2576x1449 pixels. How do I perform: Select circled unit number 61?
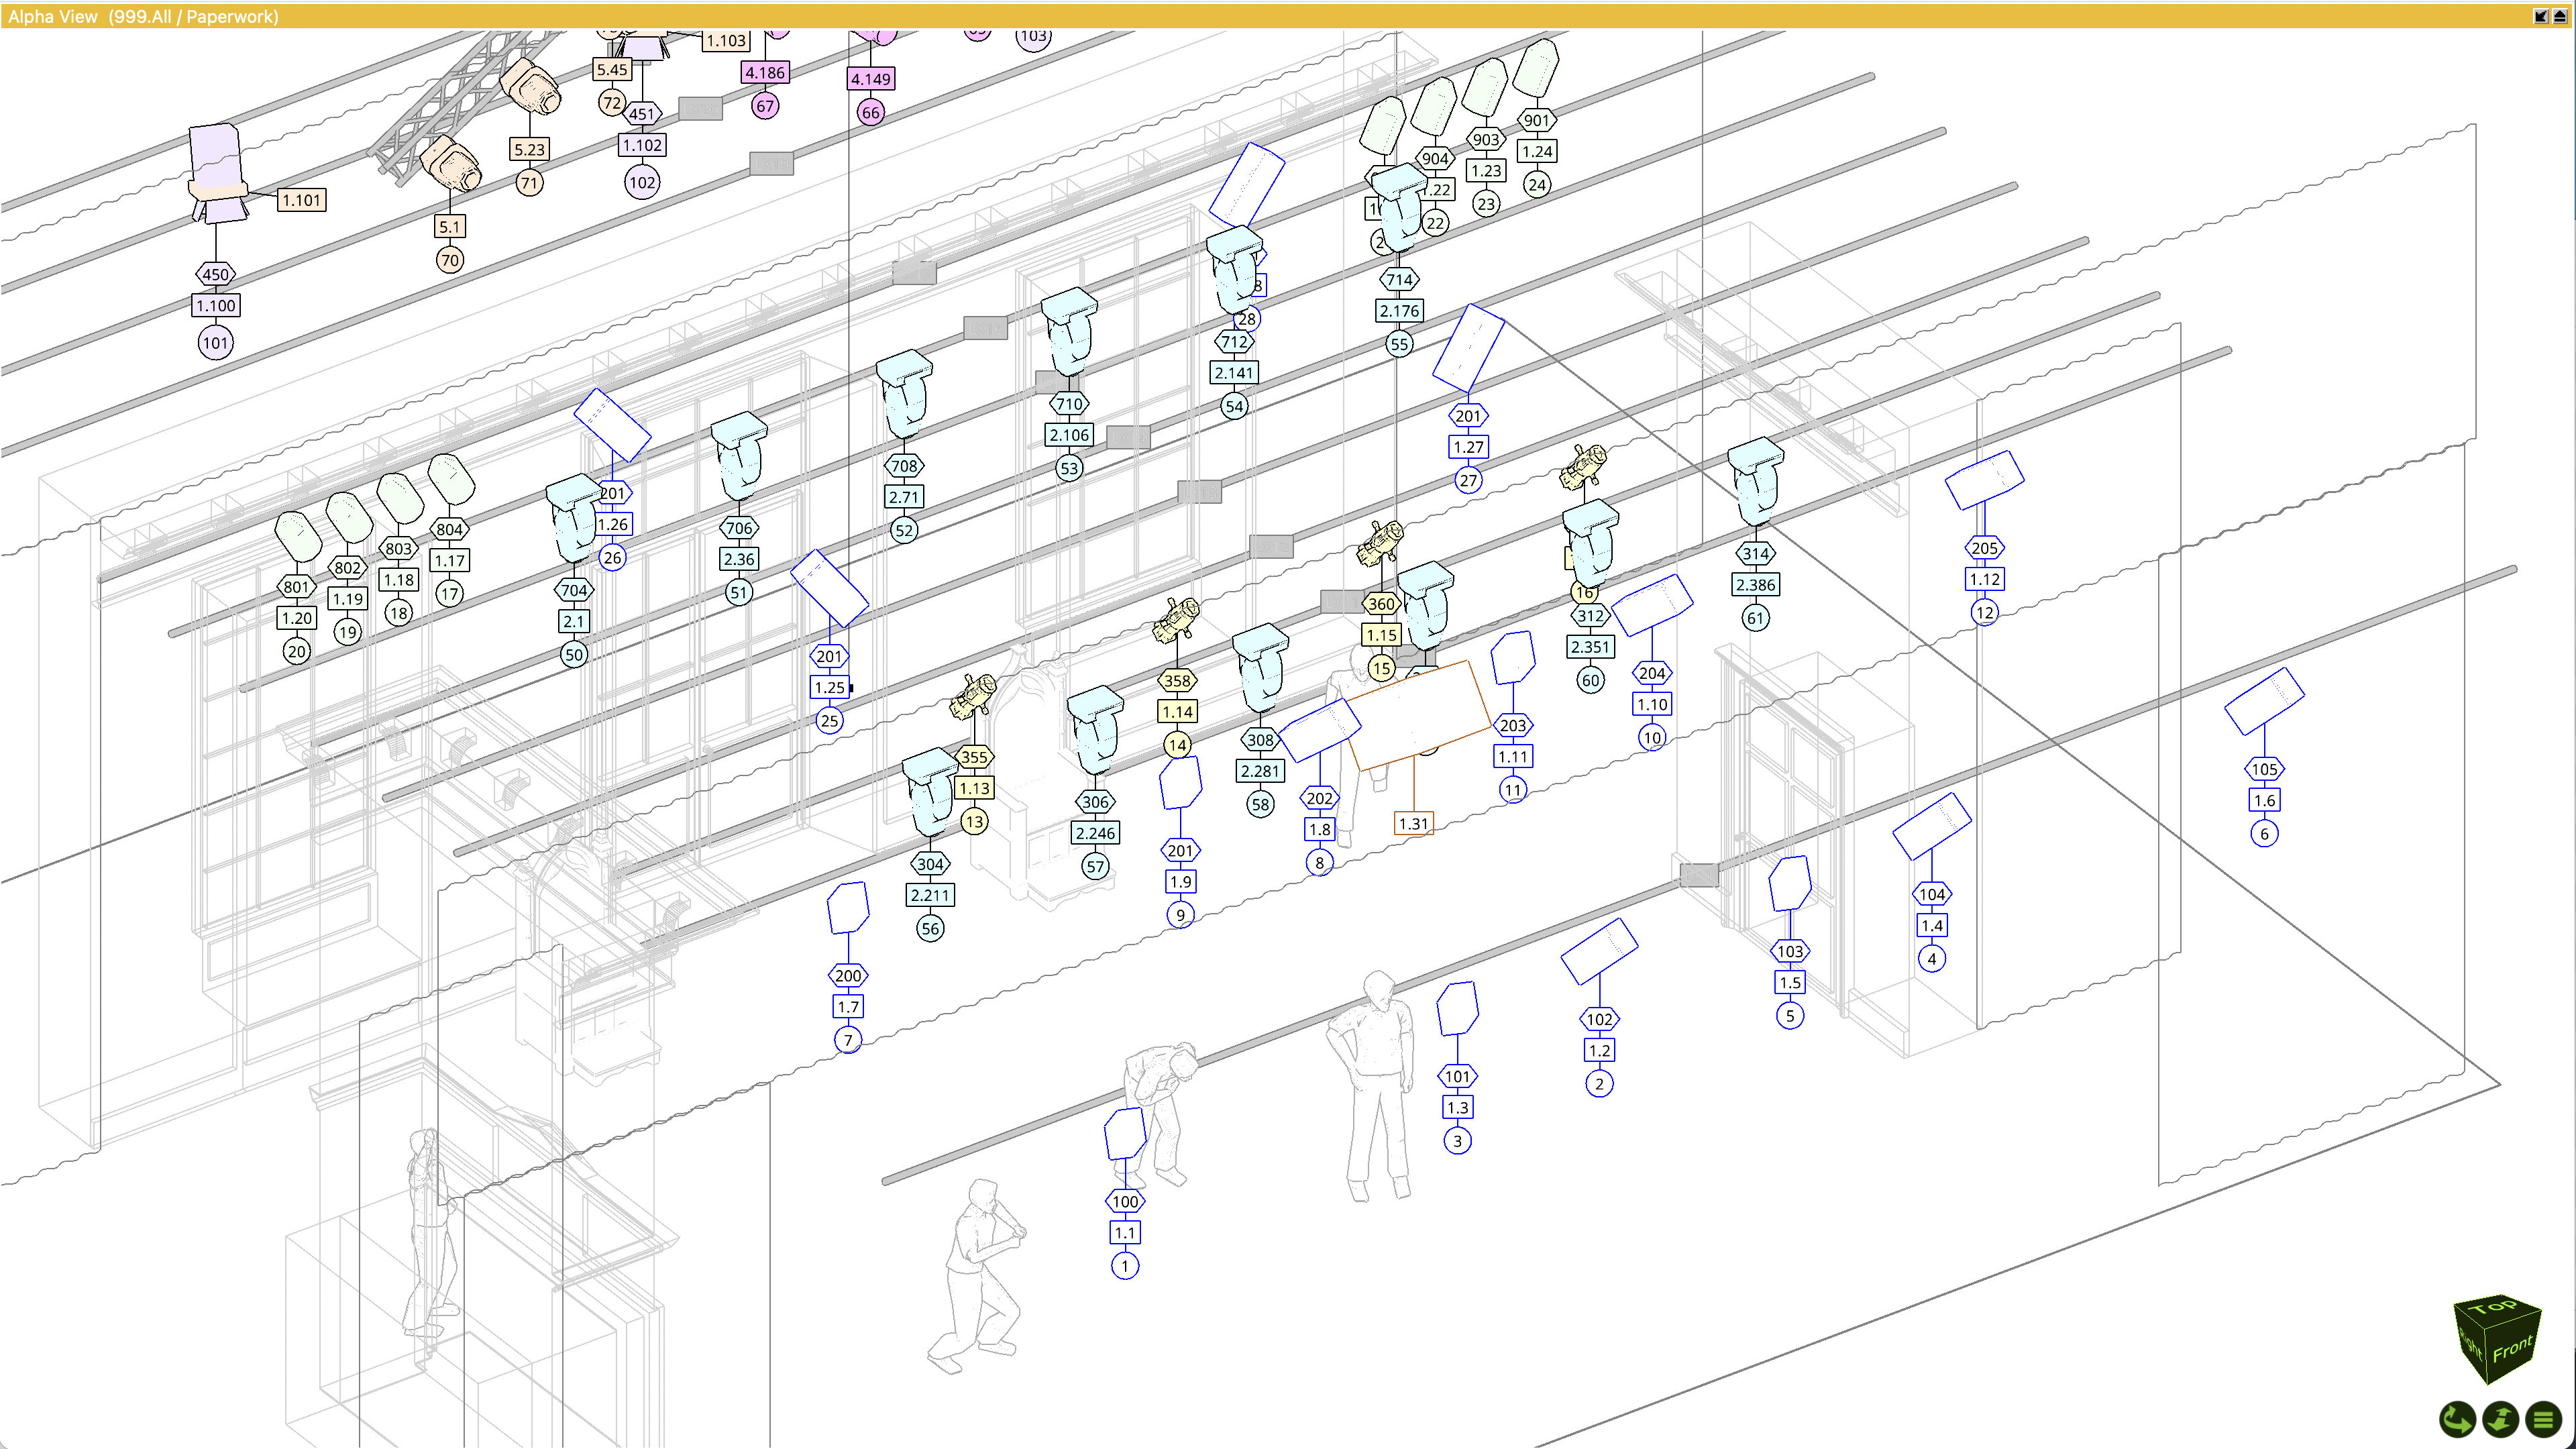point(1755,618)
